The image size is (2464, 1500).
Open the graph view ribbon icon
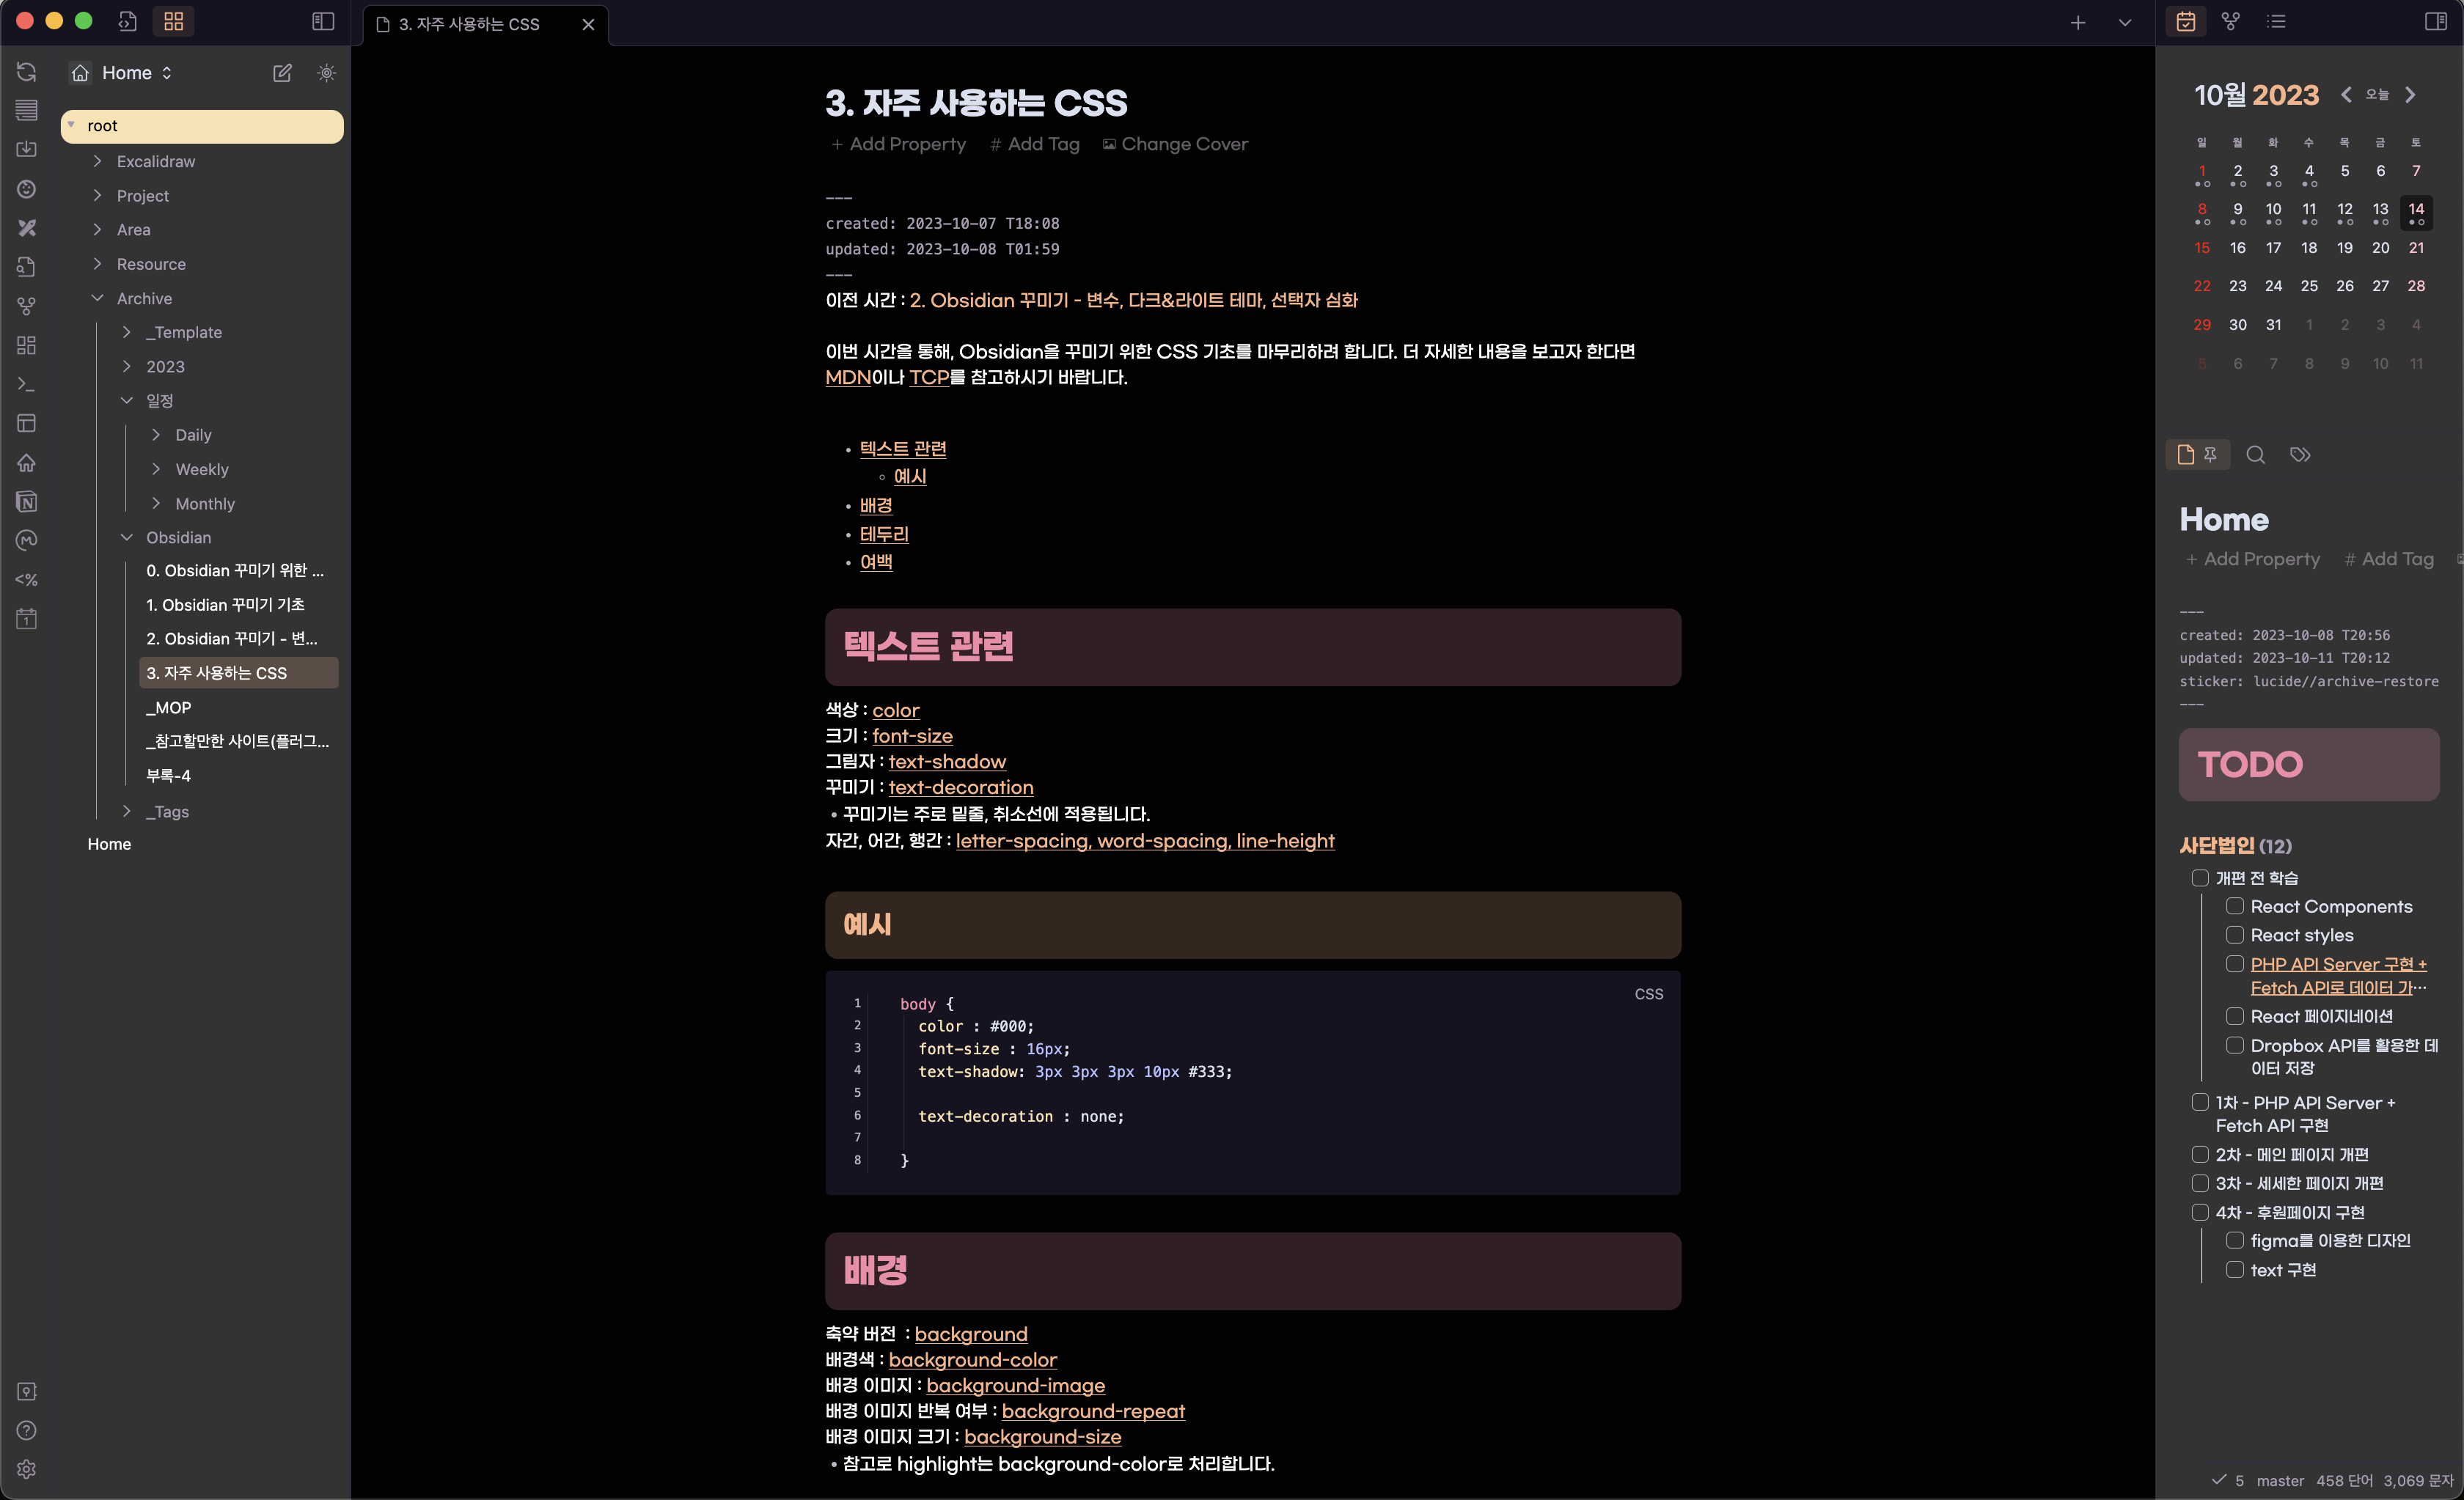point(27,306)
